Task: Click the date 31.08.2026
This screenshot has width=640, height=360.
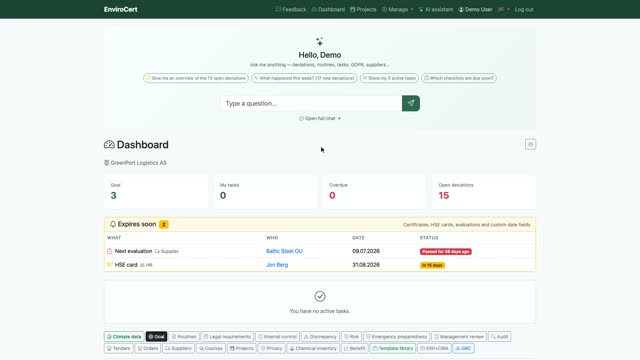Action: click(366, 265)
